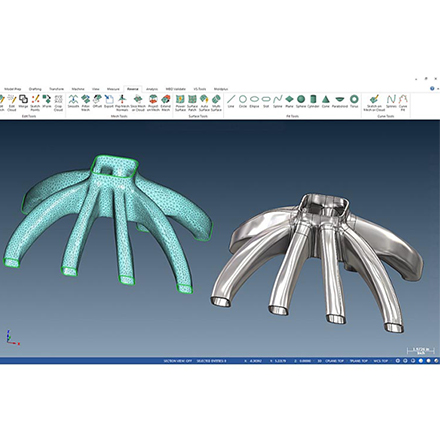Screen dimensions: 440x440
Task: Open the VS Tools tab
Action: click(x=200, y=89)
